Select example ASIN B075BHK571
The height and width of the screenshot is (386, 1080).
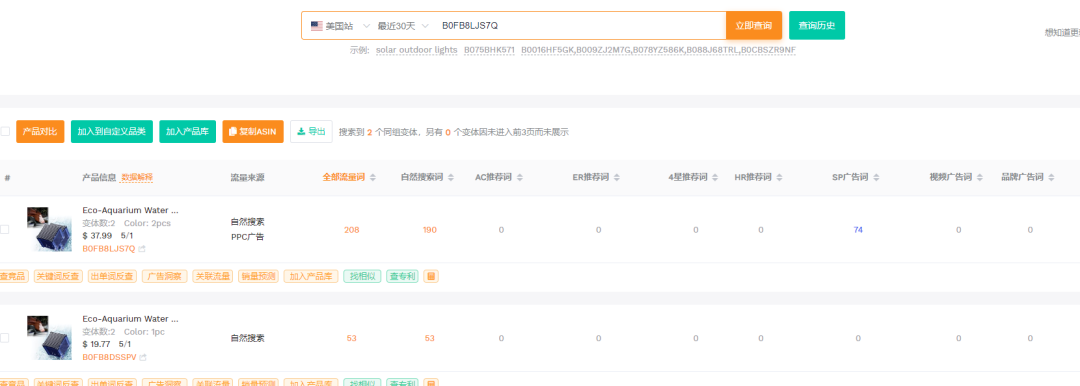[x=489, y=50]
